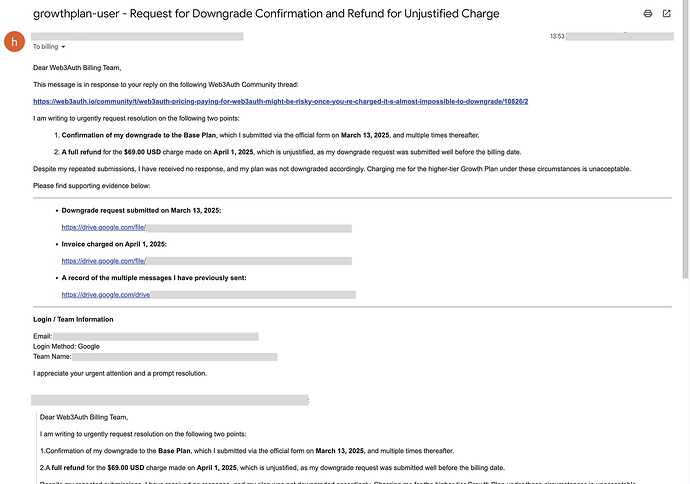Click the numbered point 1 about downgrade confirmation
This screenshot has width=690, height=484.
pyautogui.click(x=270, y=135)
